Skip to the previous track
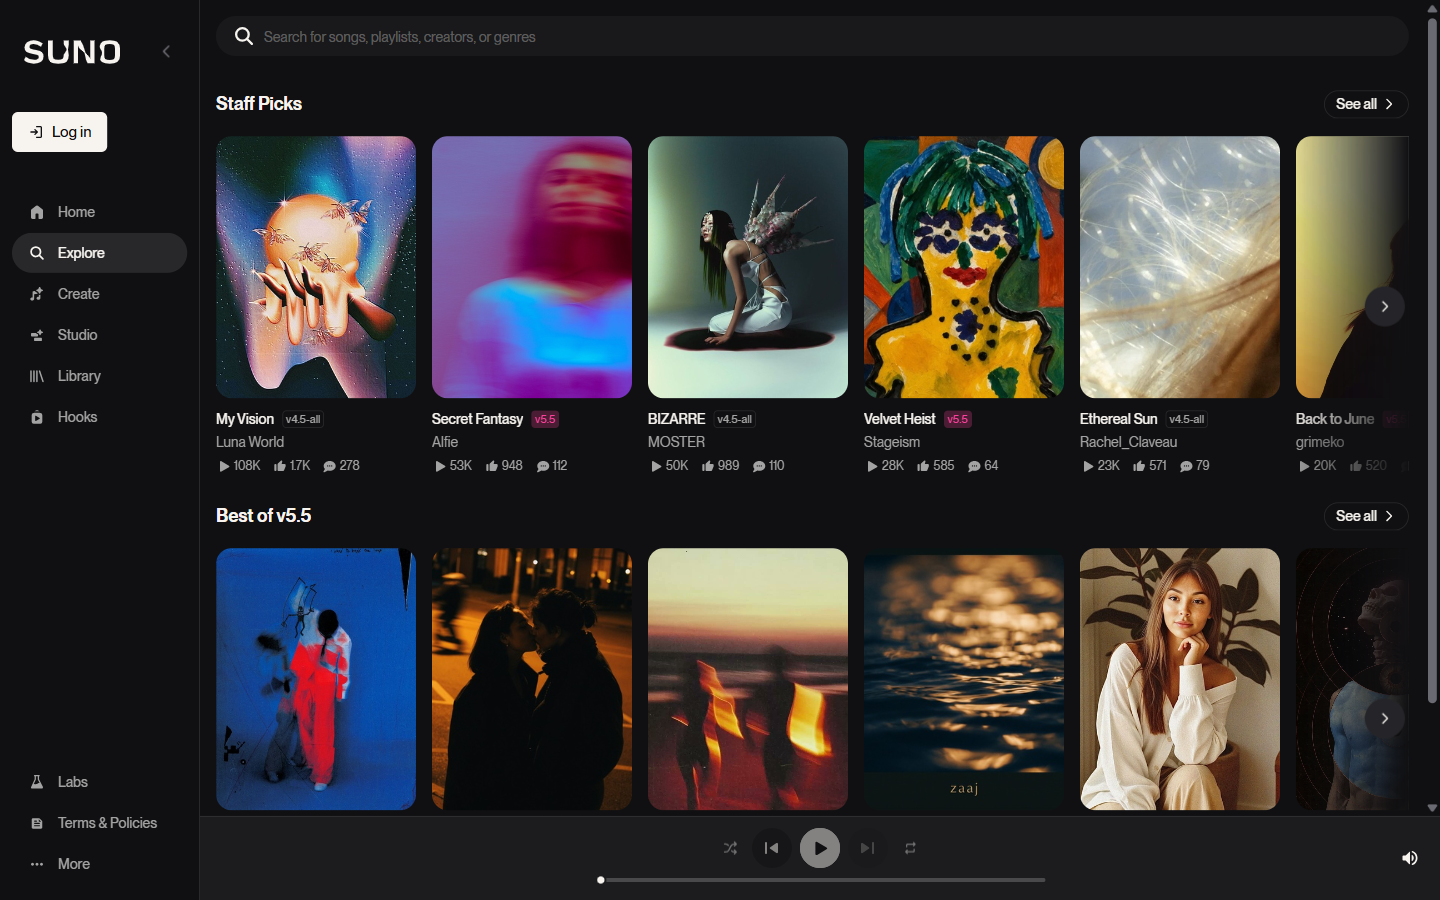This screenshot has height=900, width=1440. point(771,848)
